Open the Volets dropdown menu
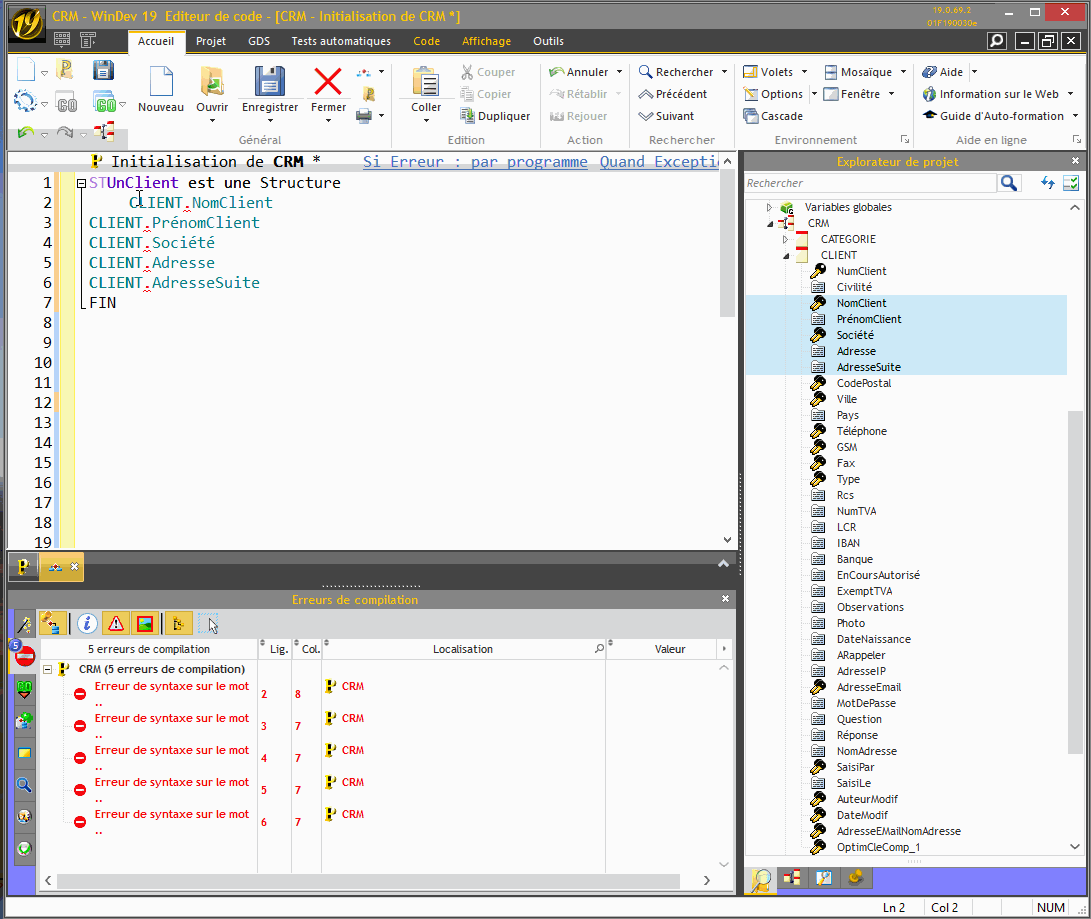The image size is (1091, 919). 775,72
